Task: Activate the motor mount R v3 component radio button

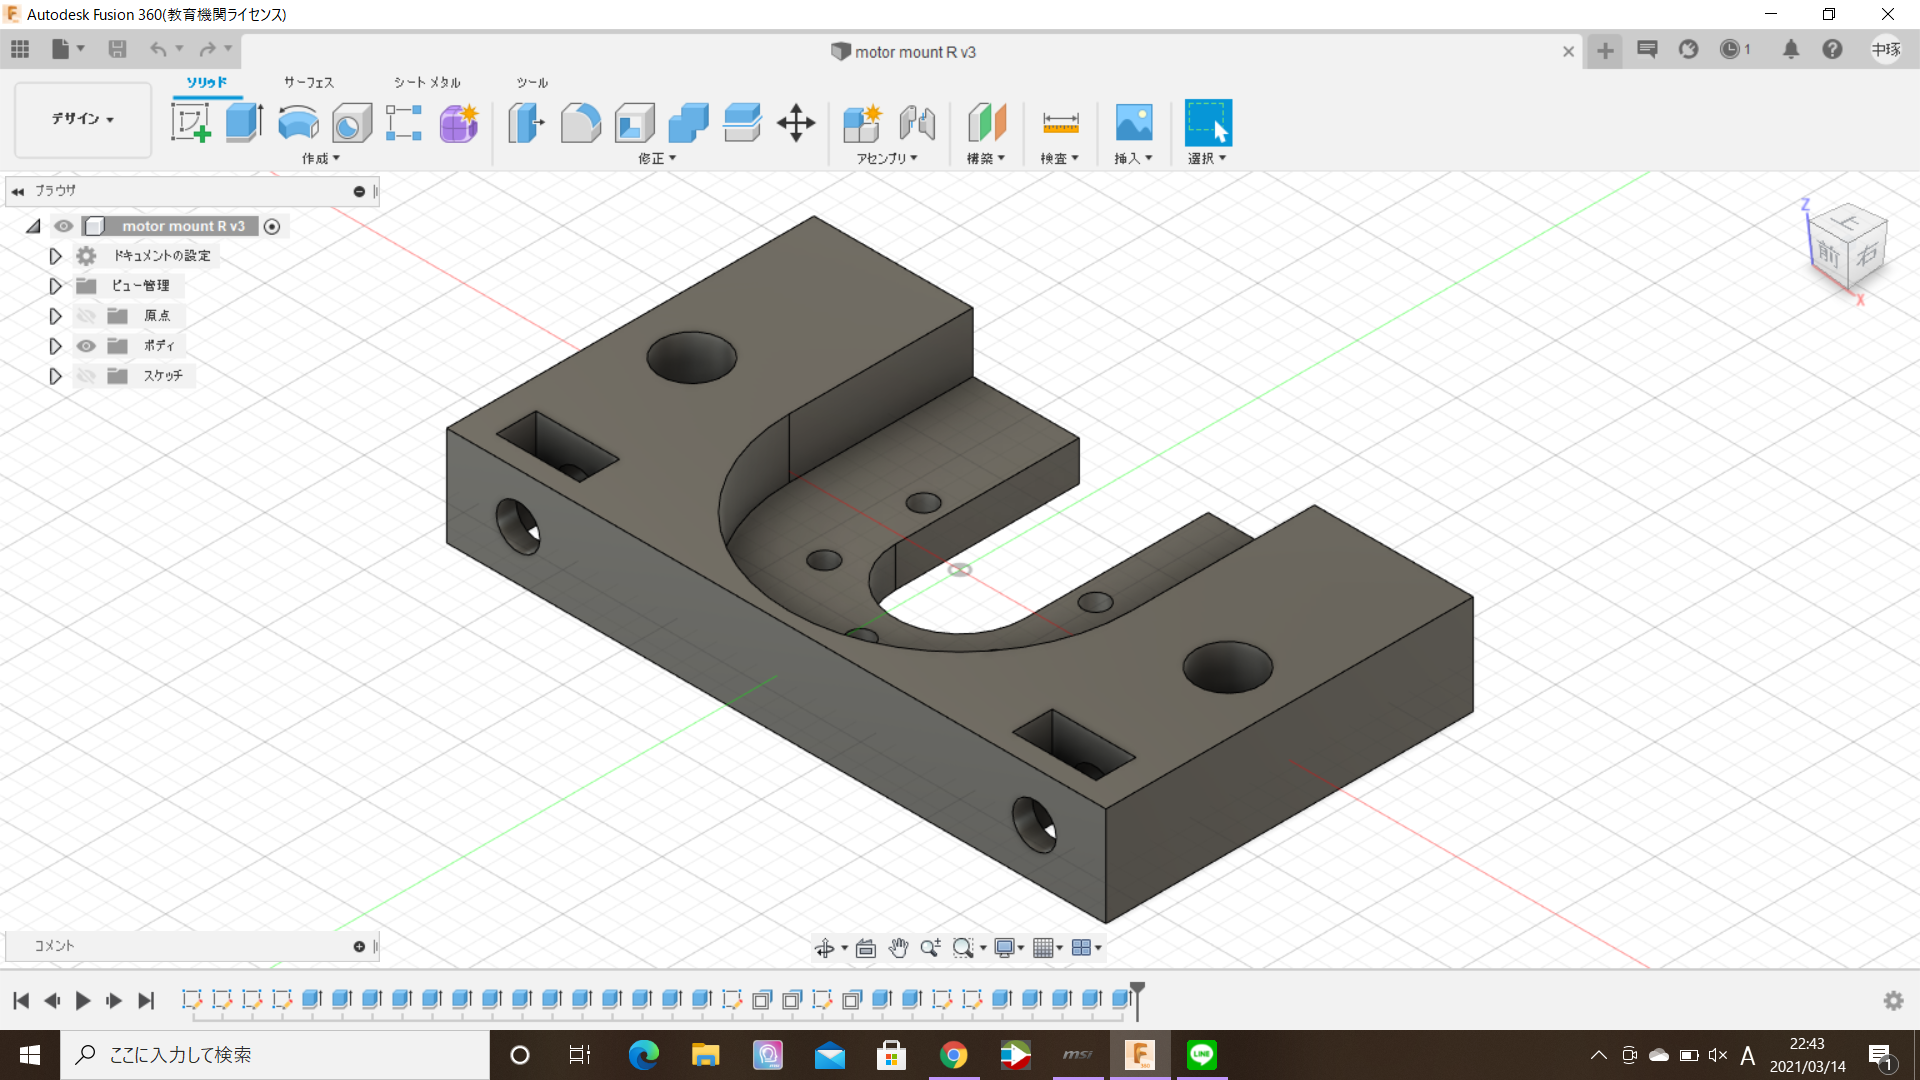Action: click(x=272, y=227)
